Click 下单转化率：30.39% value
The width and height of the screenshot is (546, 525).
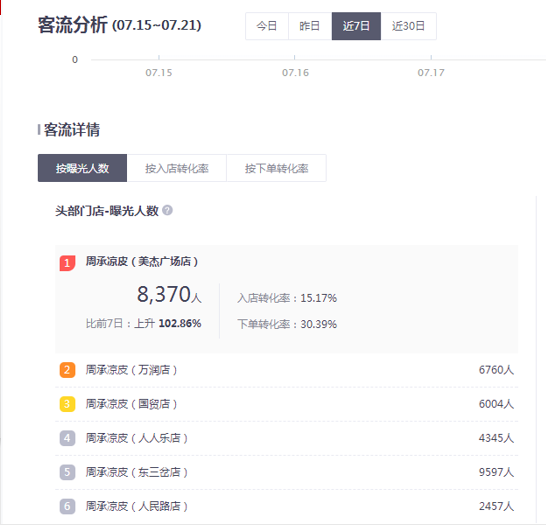click(x=287, y=324)
